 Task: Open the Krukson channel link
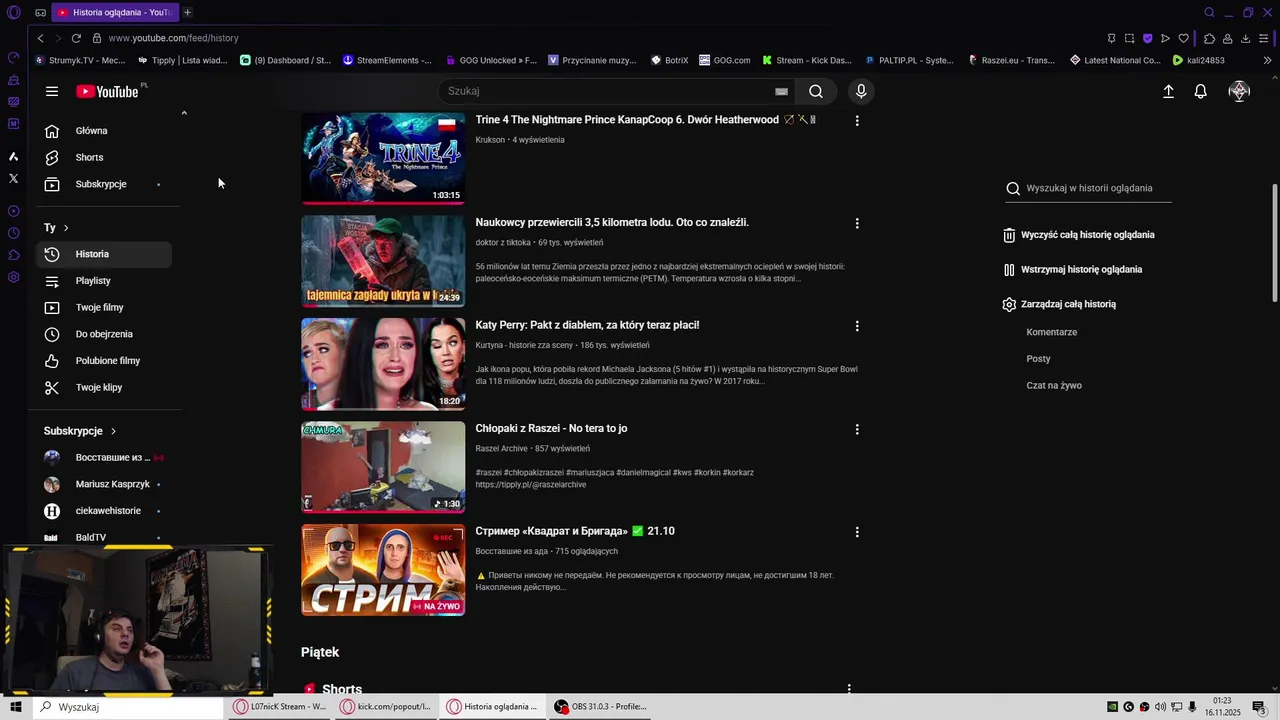(490, 140)
